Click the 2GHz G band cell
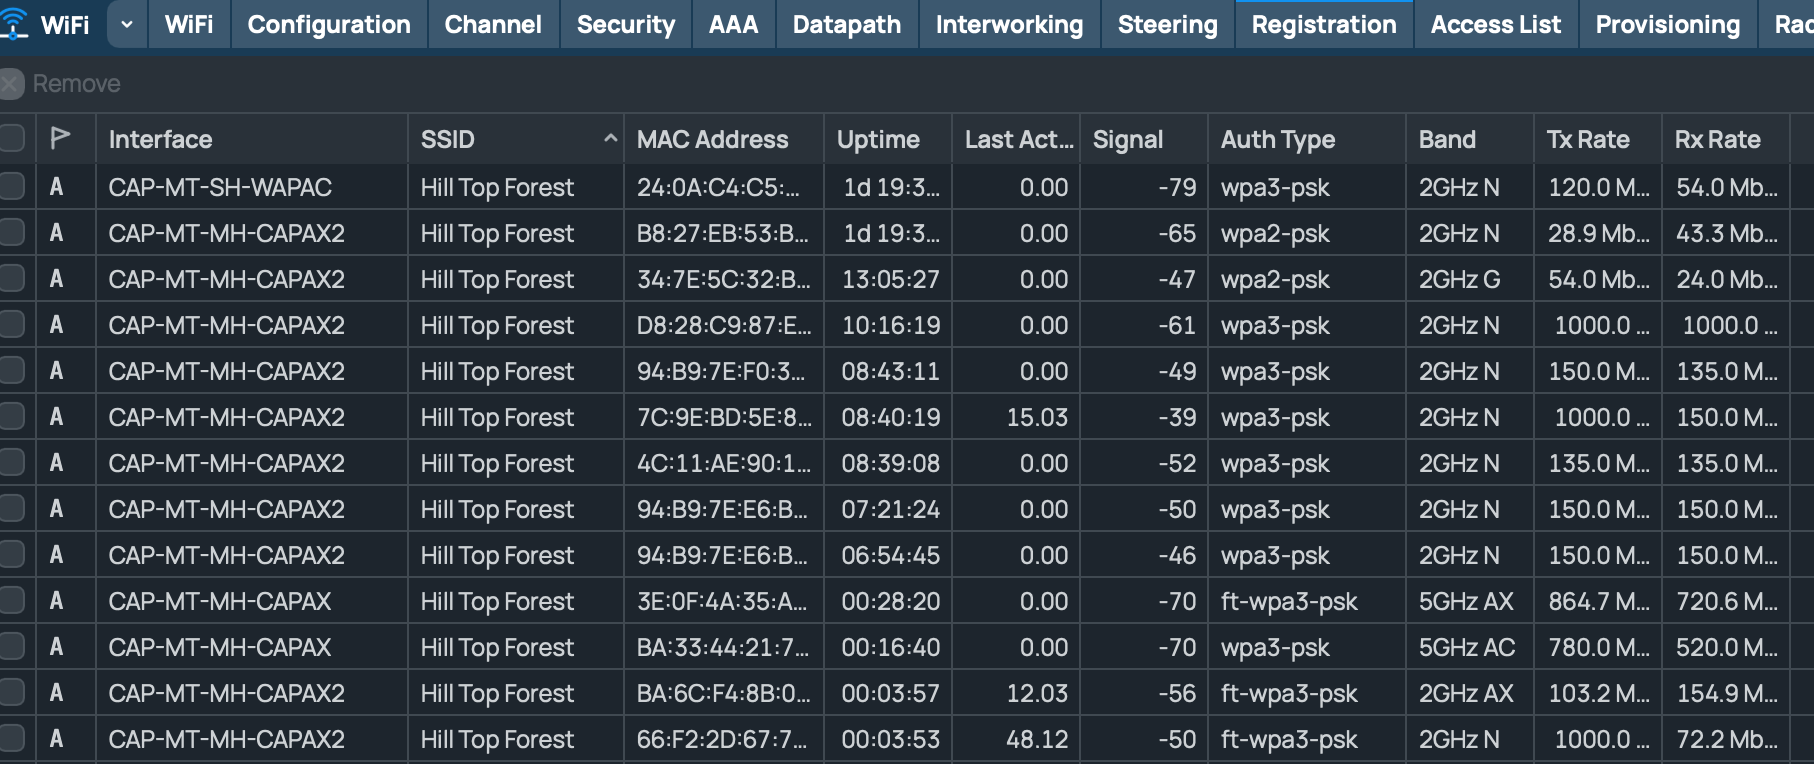This screenshot has width=1814, height=764. [x=1469, y=279]
